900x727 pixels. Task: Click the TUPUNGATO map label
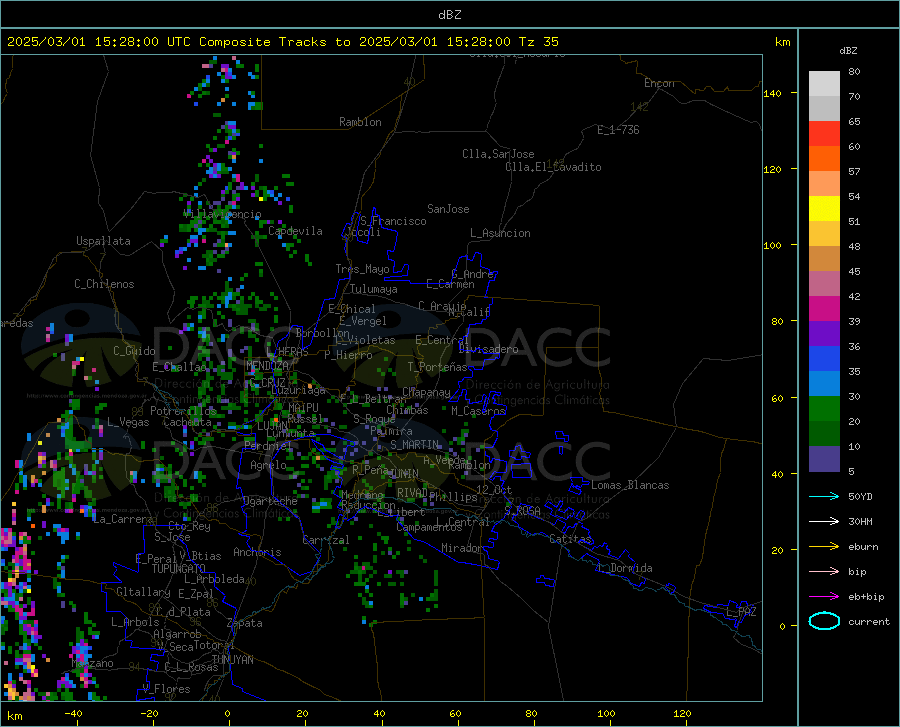click(x=179, y=569)
